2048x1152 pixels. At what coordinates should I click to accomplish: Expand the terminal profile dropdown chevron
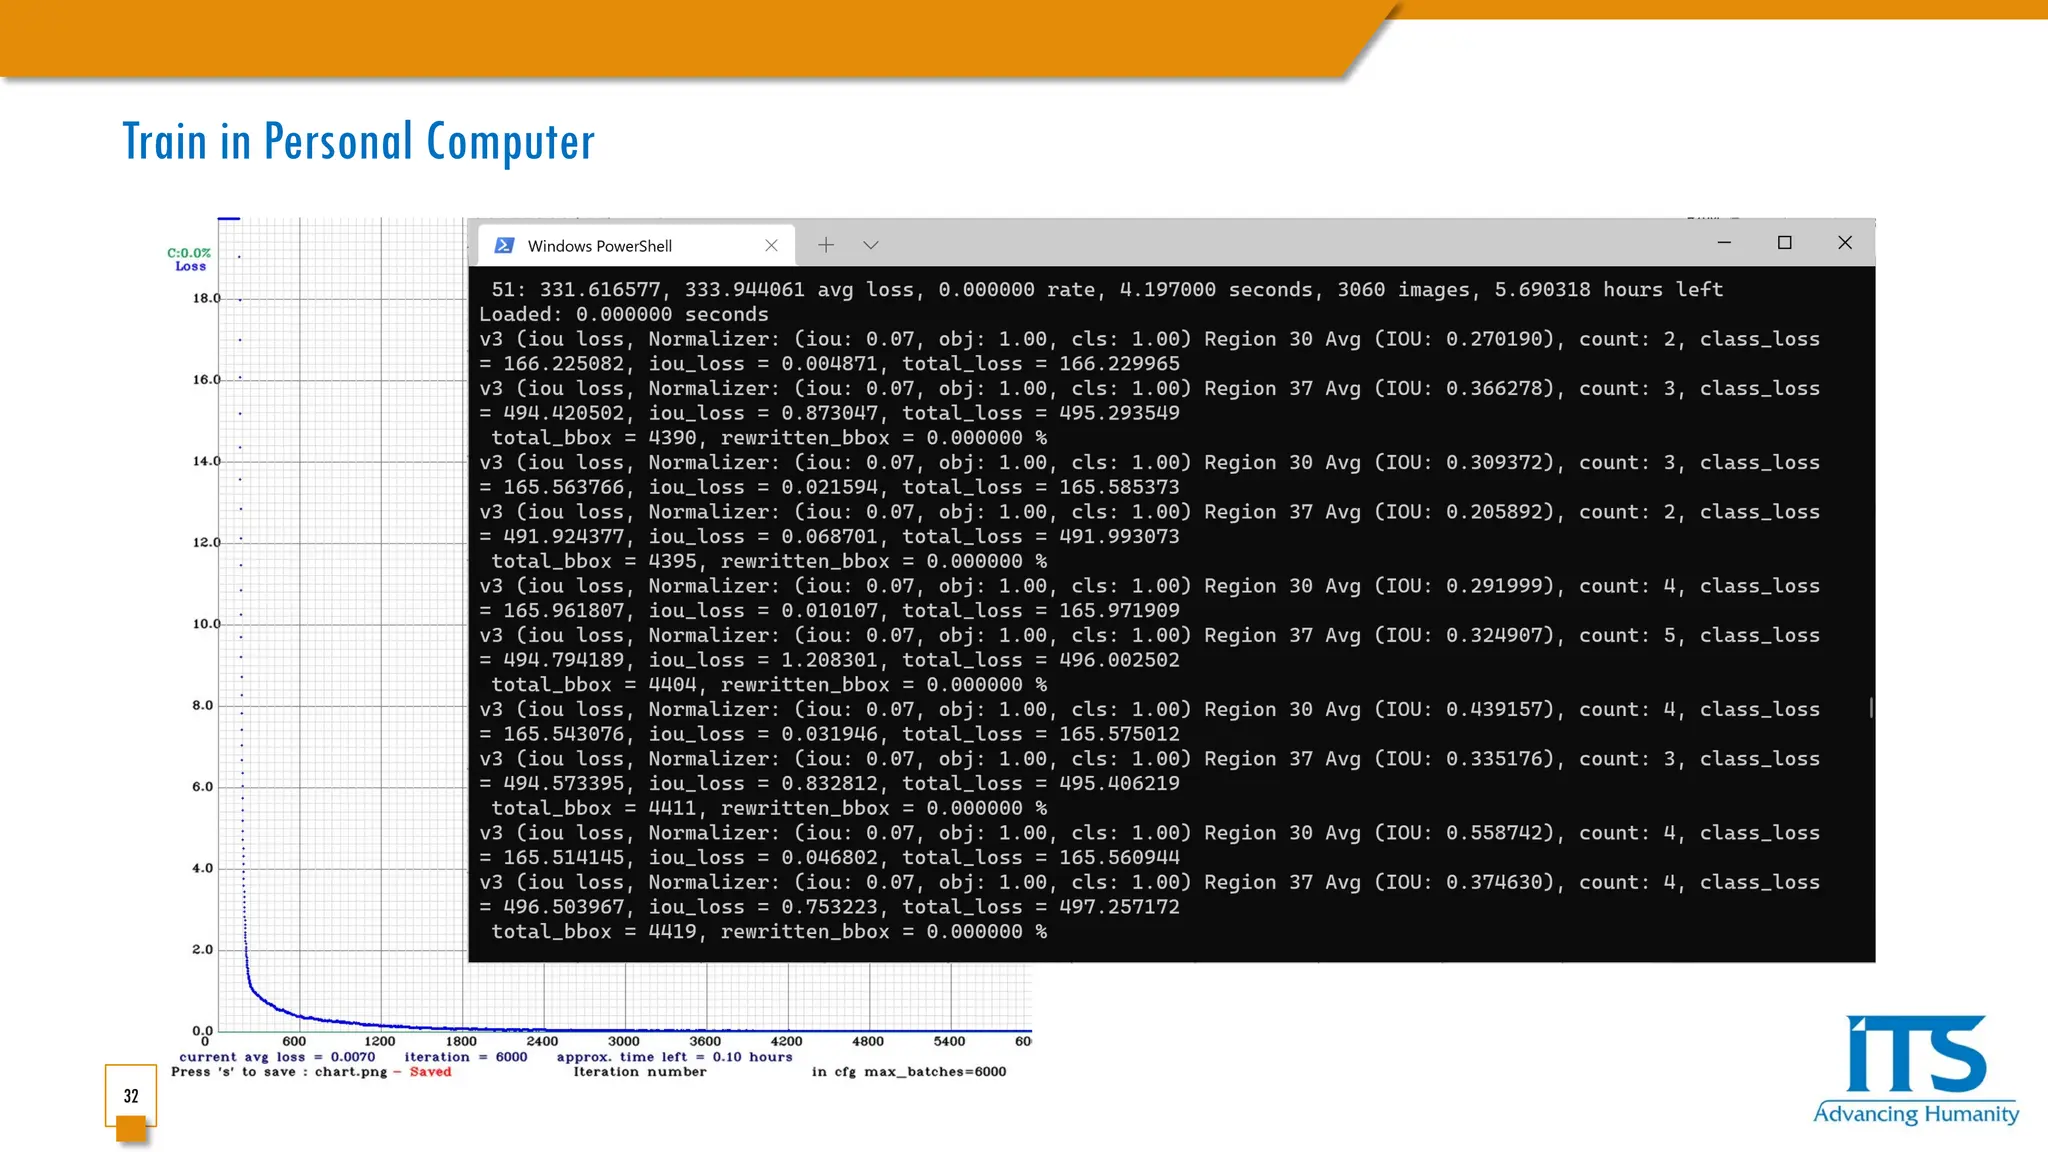[x=871, y=245]
